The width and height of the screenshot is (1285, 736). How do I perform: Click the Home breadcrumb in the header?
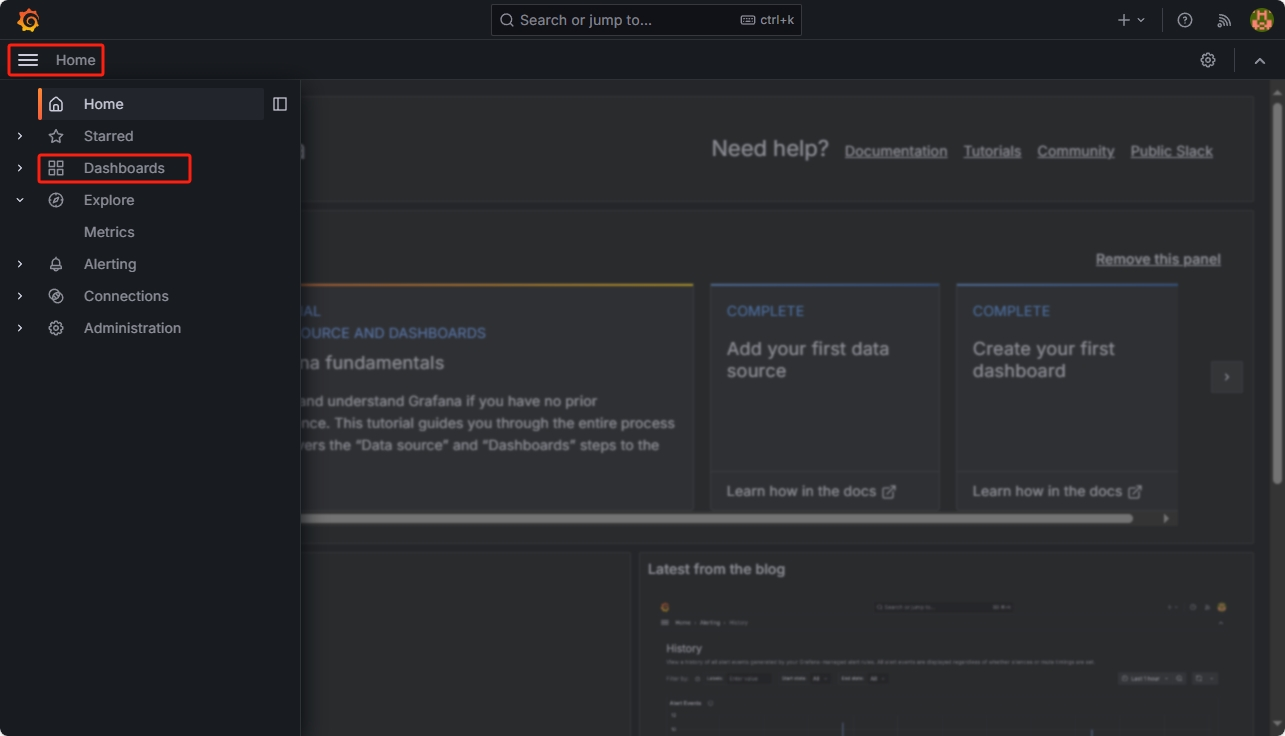click(x=76, y=60)
